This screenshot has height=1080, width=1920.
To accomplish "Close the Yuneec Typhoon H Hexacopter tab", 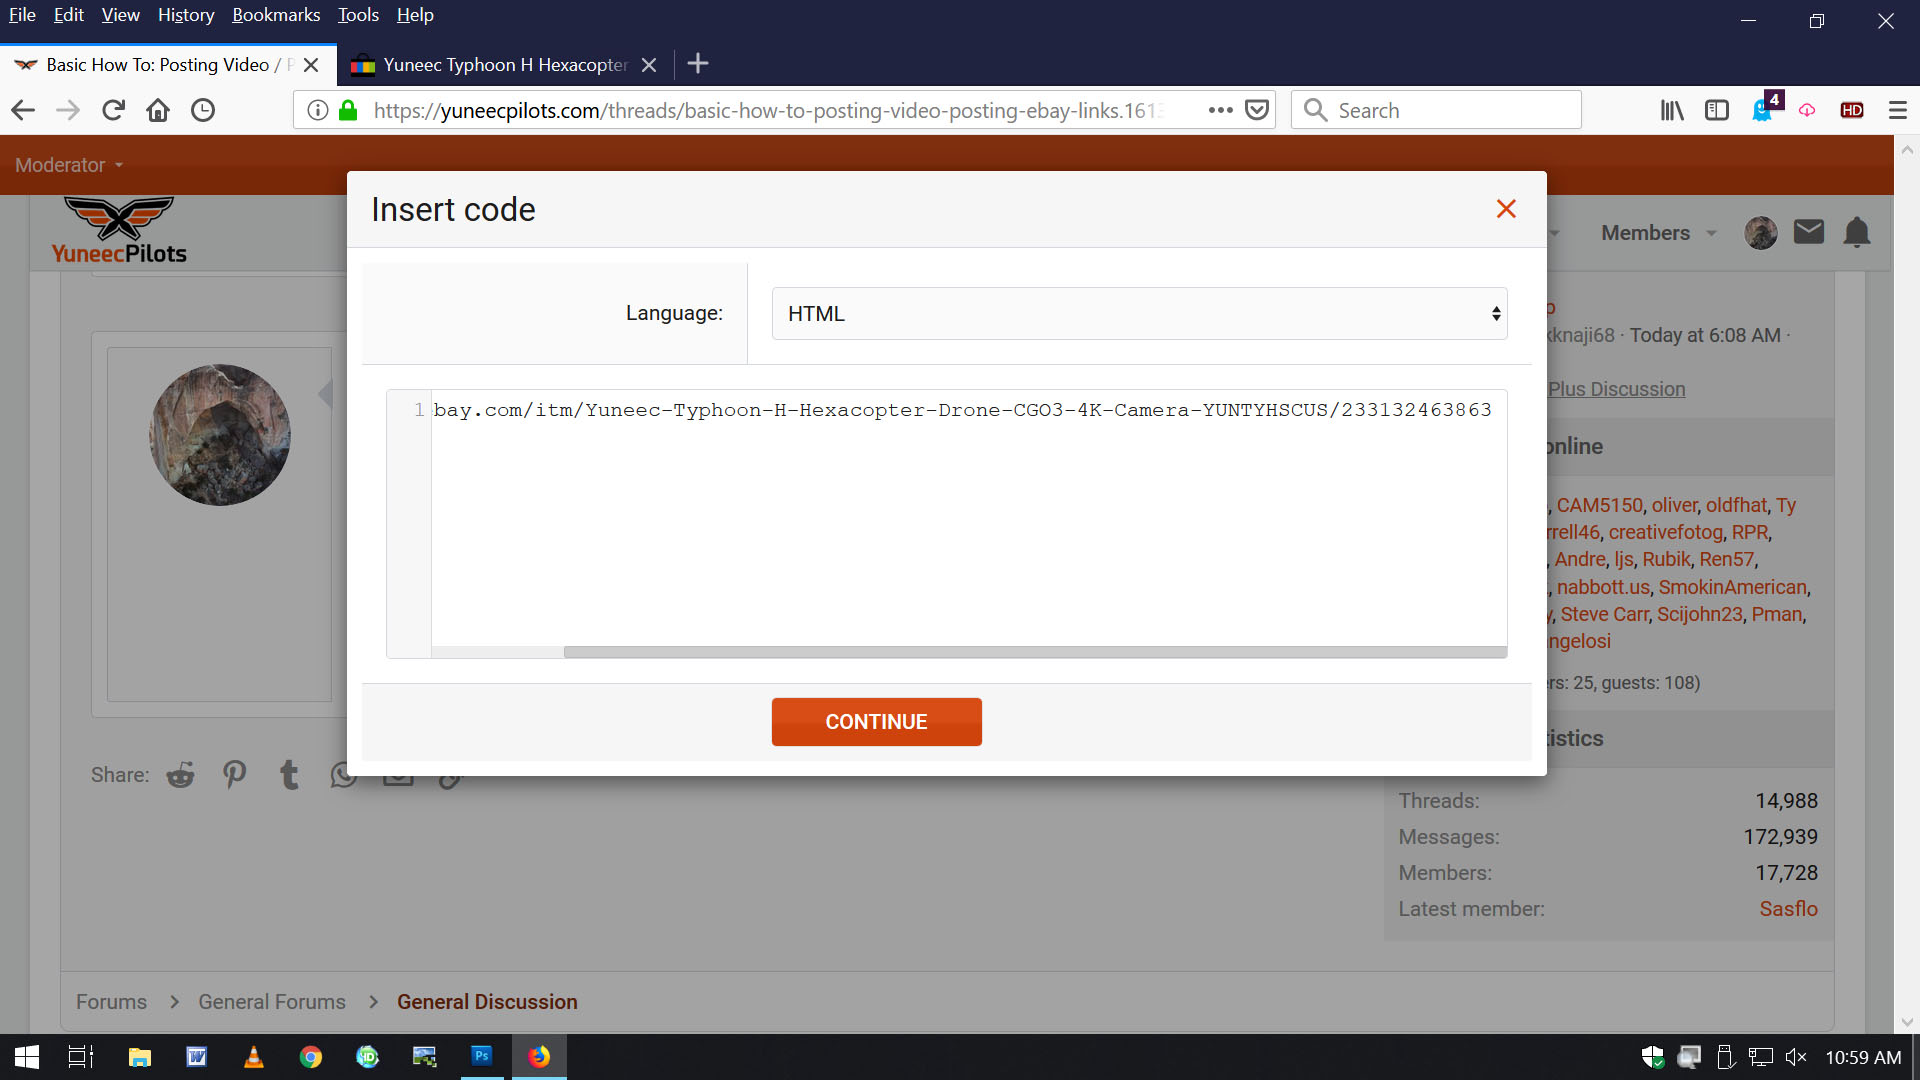I will (649, 65).
